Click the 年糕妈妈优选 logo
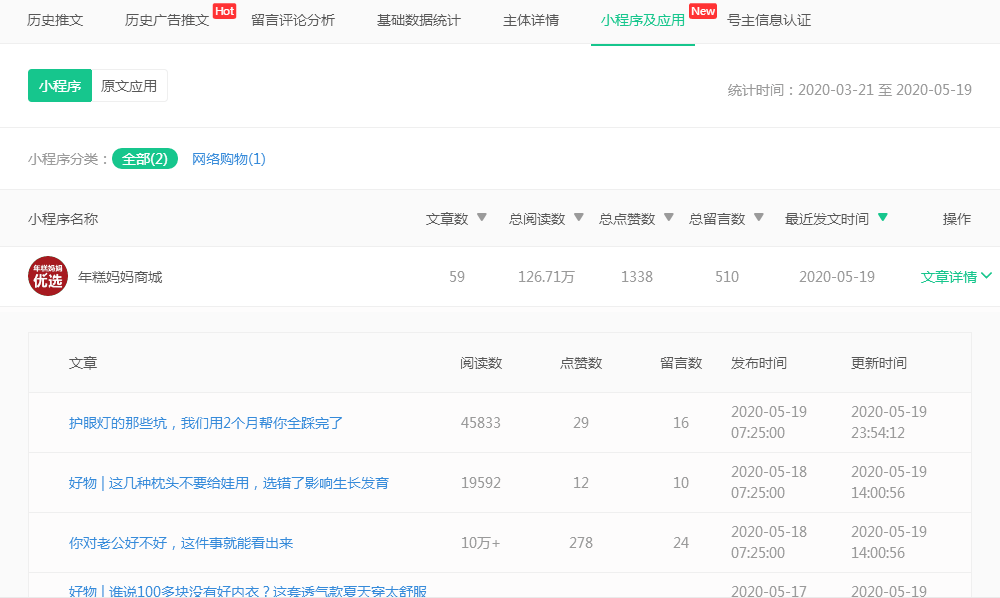 coord(48,276)
